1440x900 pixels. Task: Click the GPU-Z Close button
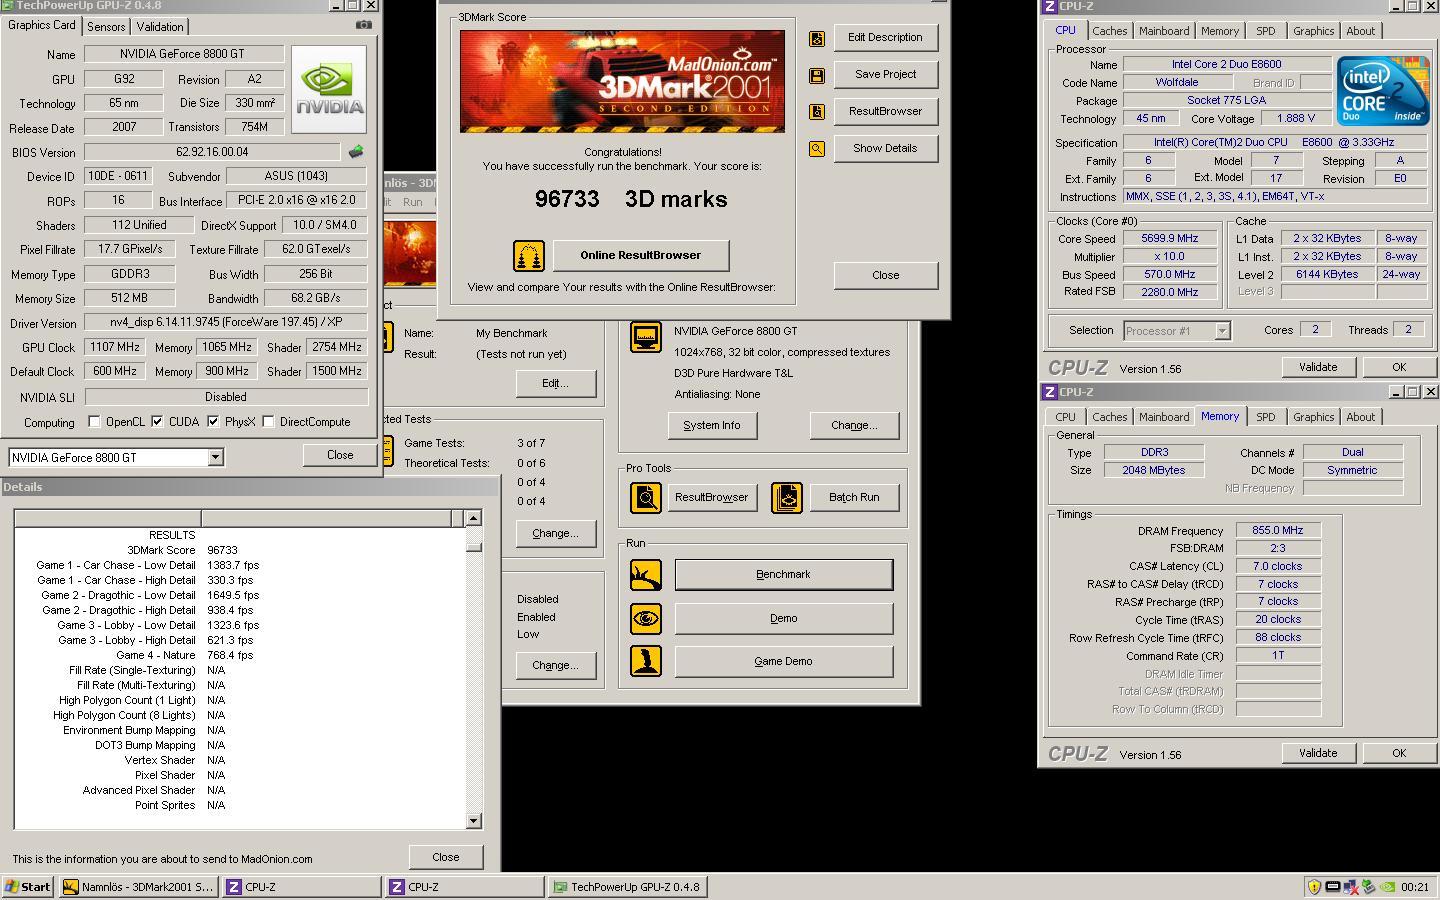coord(340,455)
